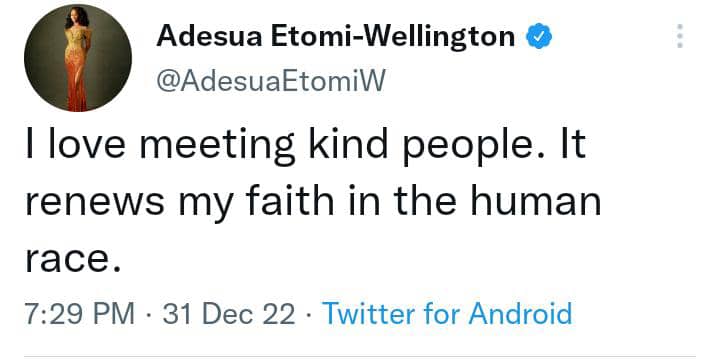Click the word "faith" in the tweet

290,200
